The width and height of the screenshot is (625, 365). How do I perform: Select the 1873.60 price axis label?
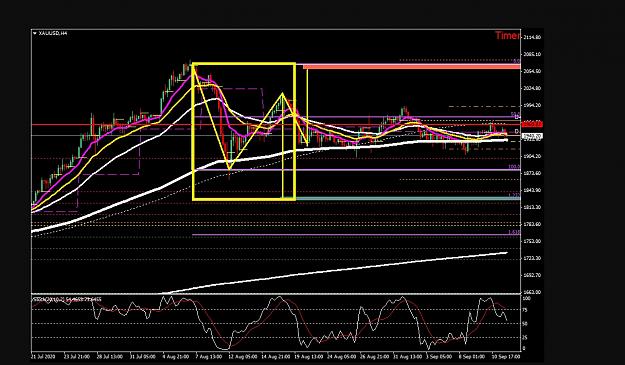click(x=532, y=173)
